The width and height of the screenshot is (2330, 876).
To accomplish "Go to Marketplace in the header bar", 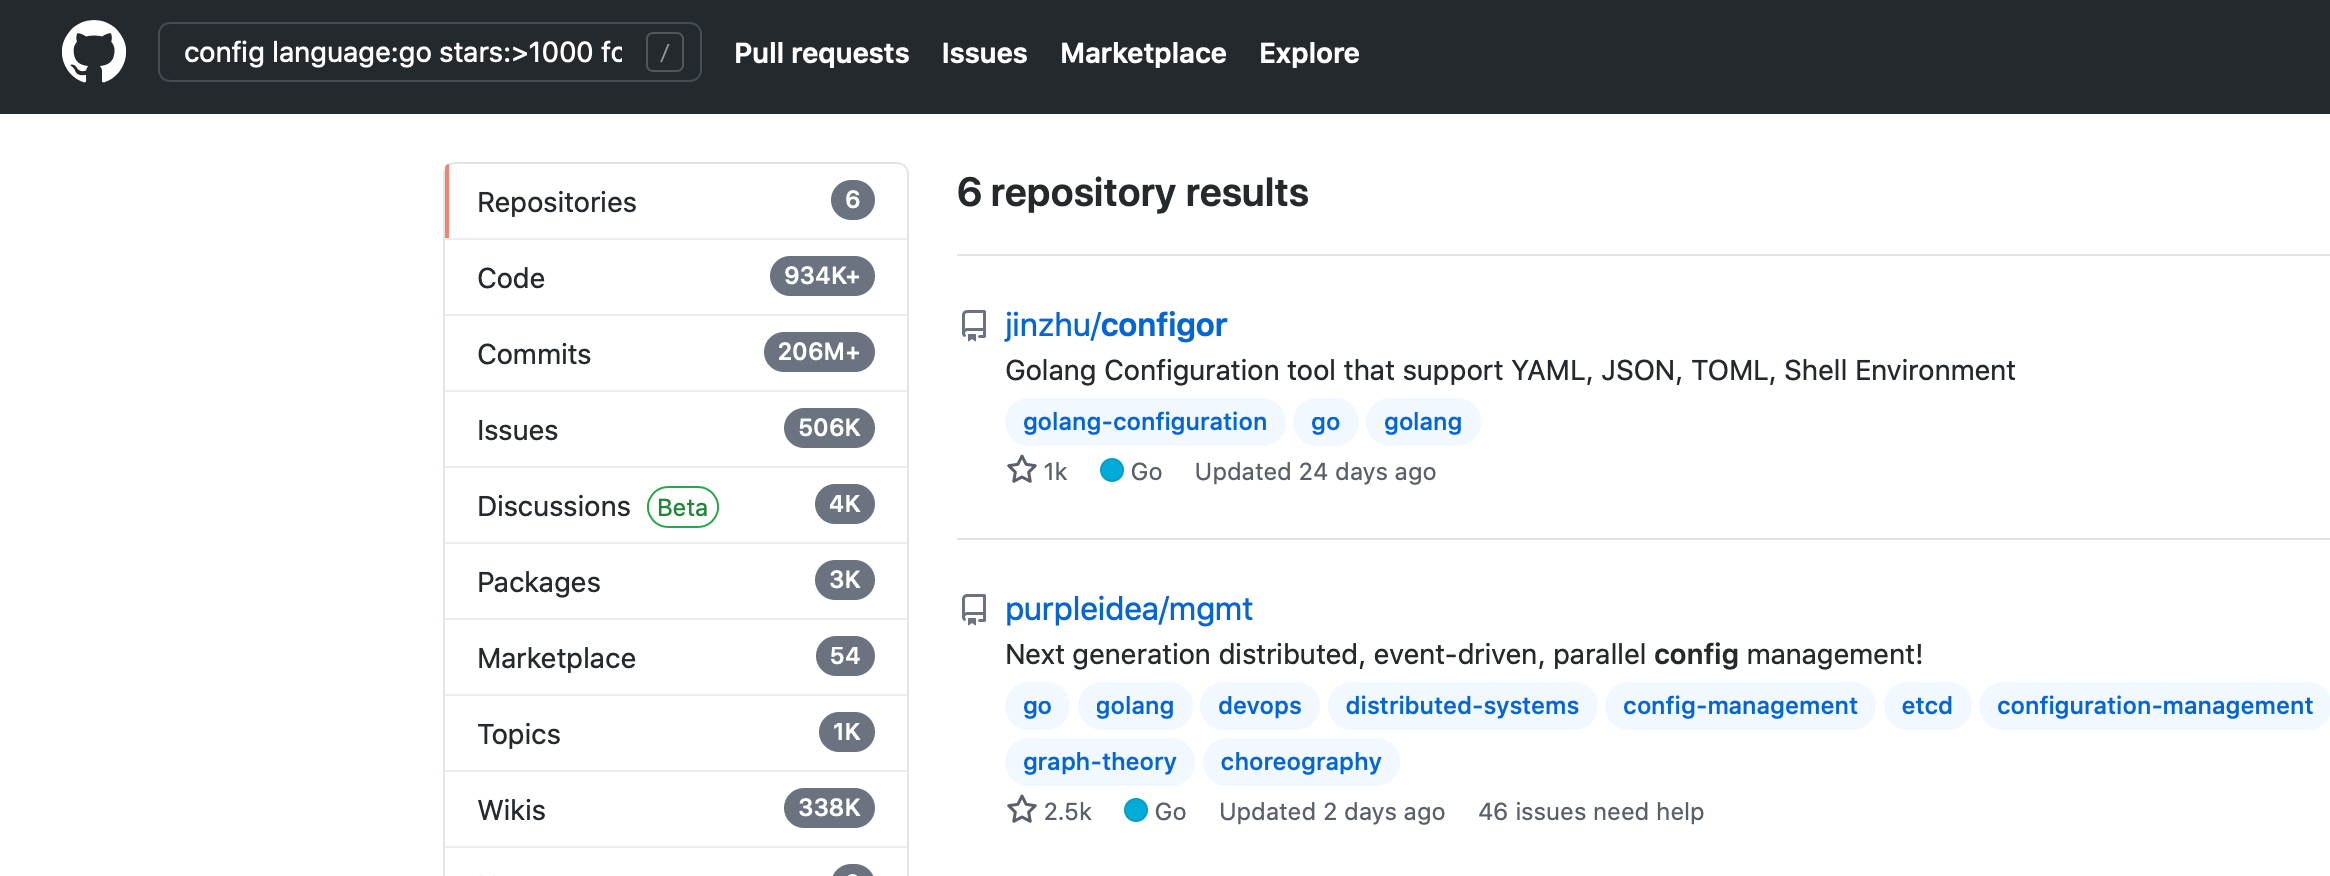I will coord(1142,53).
